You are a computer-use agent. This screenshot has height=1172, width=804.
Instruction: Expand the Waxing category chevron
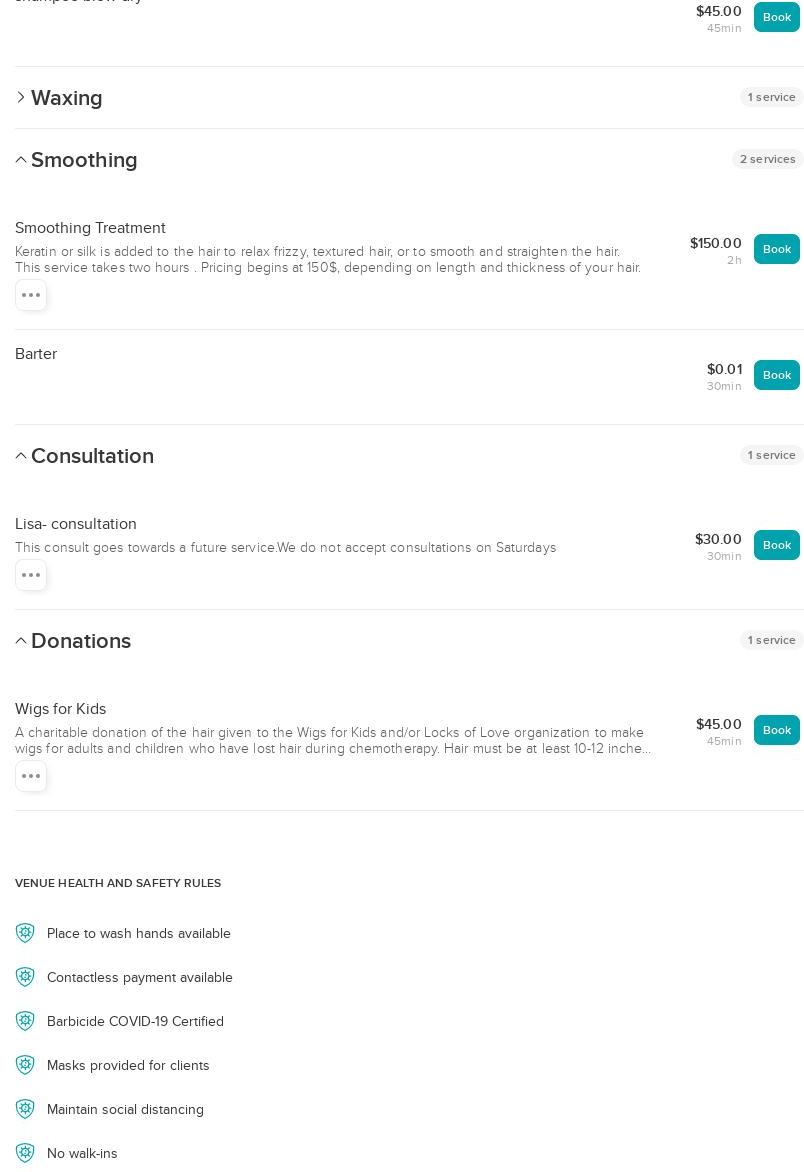pyautogui.click(x=21, y=98)
